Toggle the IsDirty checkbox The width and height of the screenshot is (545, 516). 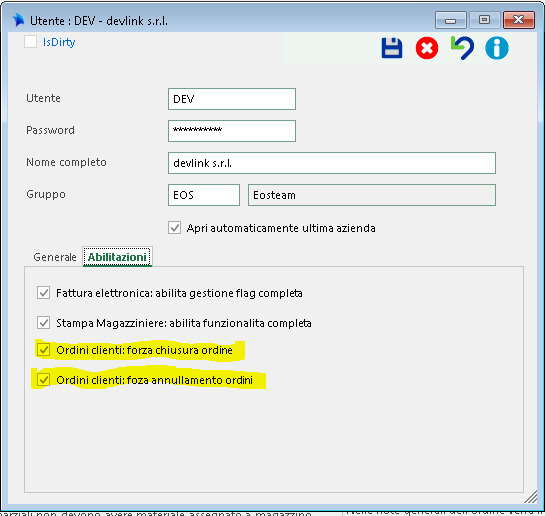pos(31,42)
